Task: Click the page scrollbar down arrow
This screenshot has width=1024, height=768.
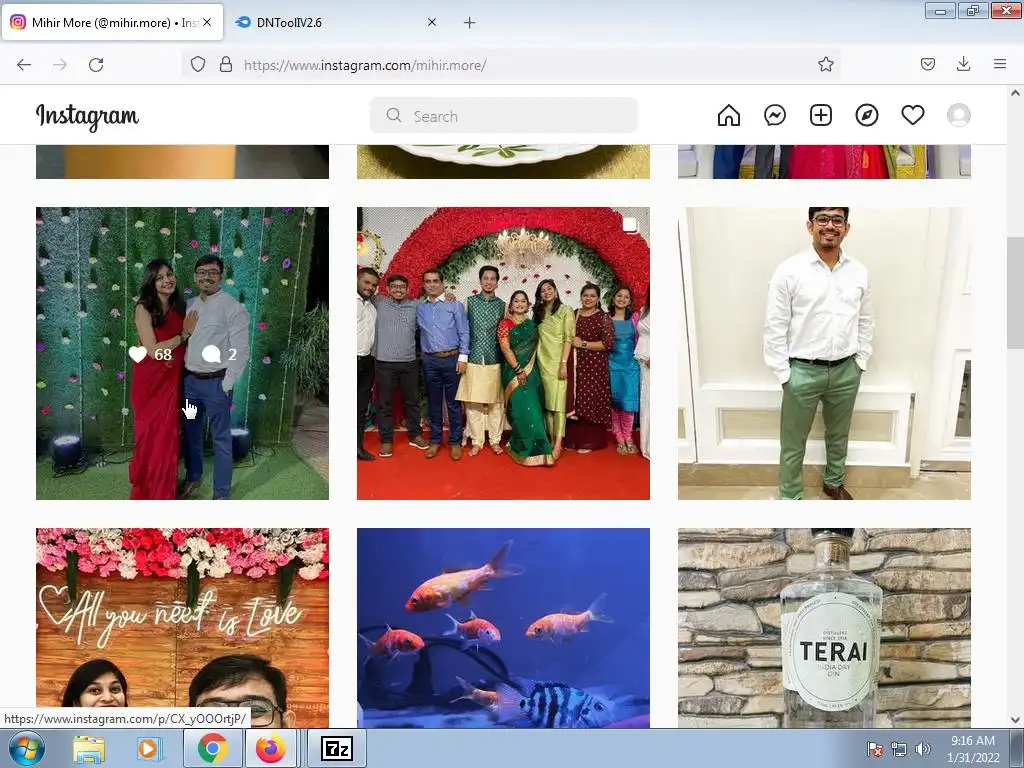Action: [1015, 720]
